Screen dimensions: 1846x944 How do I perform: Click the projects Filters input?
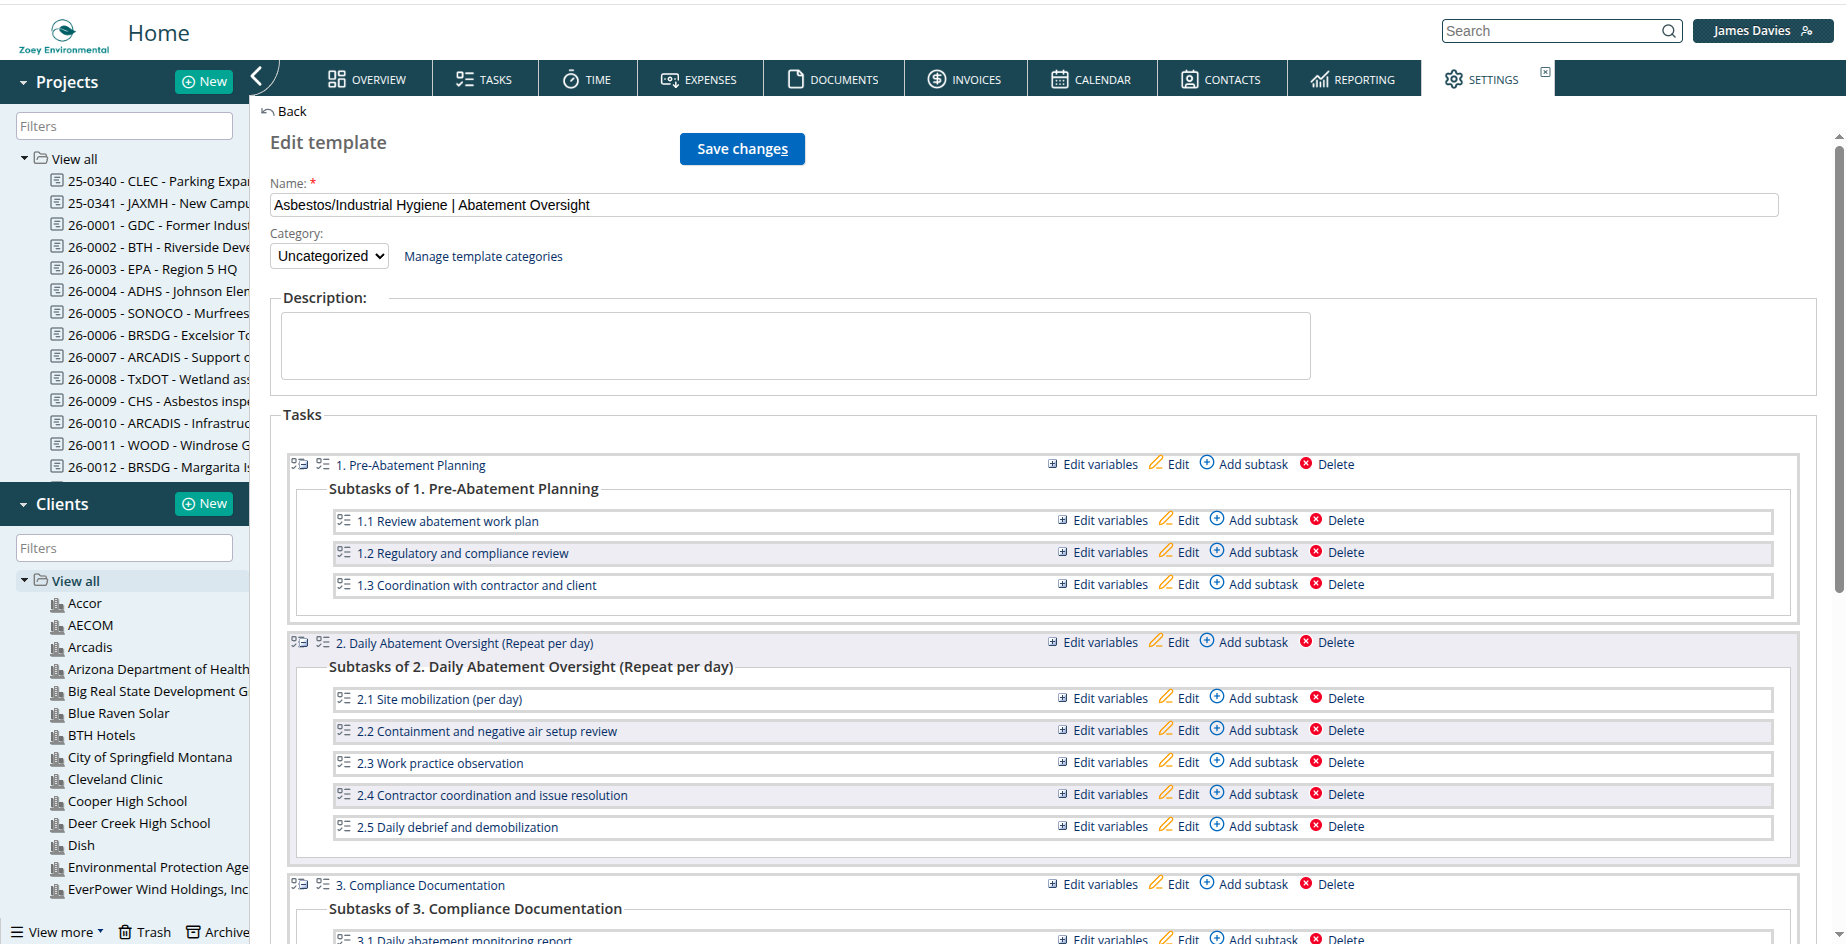coord(124,126)
